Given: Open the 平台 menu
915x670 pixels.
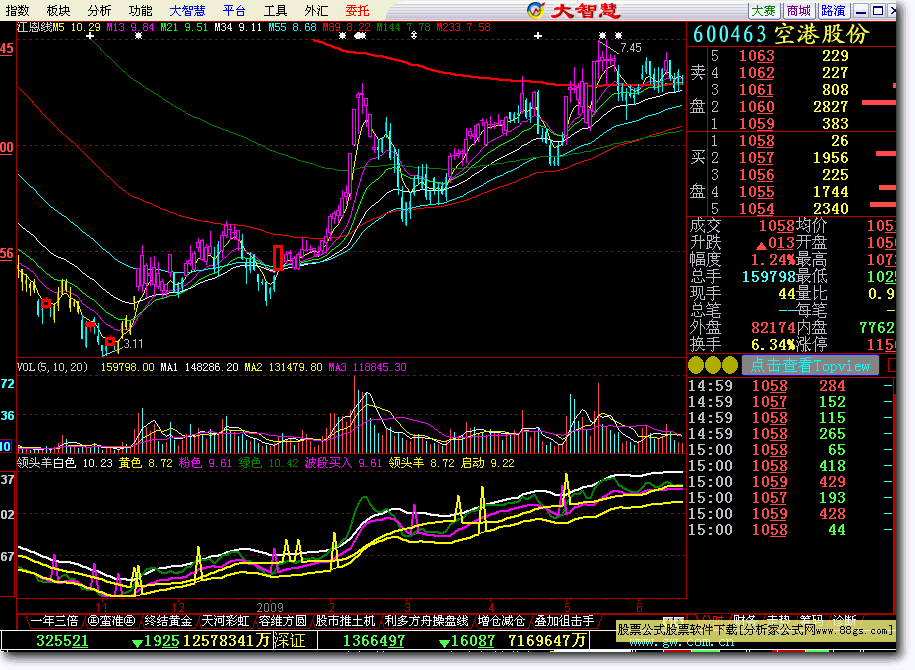Looking at the screenshot, I should pyautogui.click(x=234, y=11).
